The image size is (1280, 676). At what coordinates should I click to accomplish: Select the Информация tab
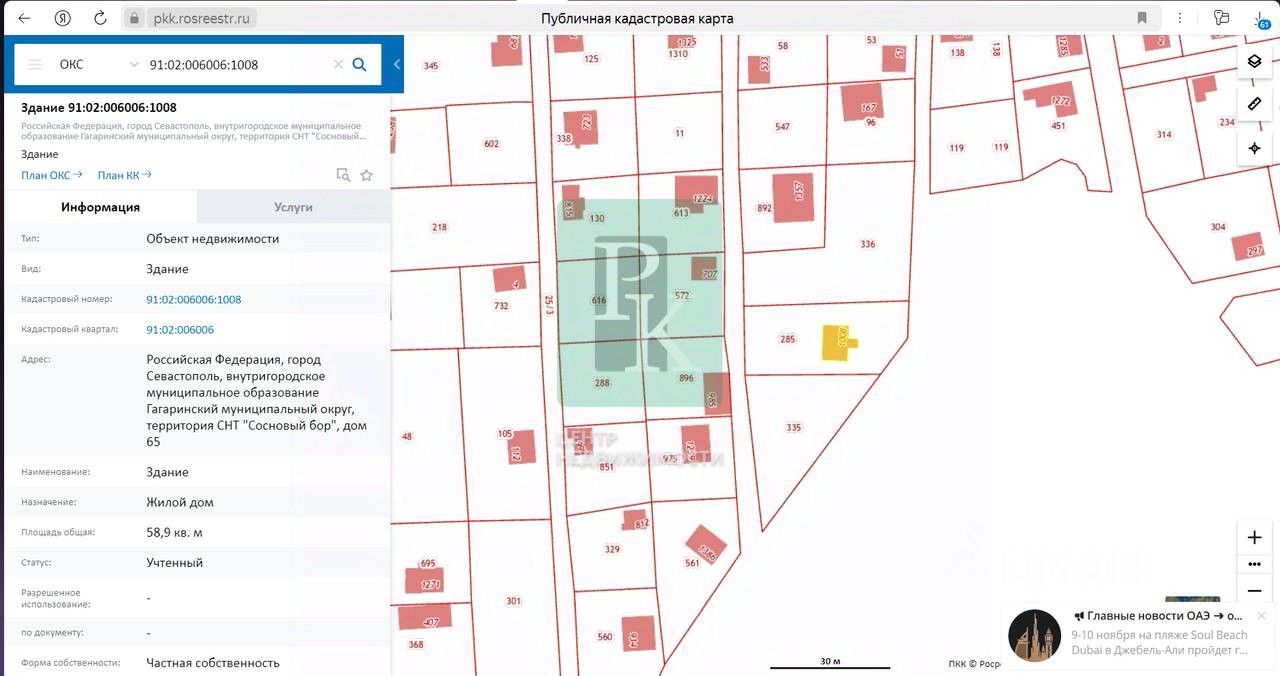click(100, 207)
